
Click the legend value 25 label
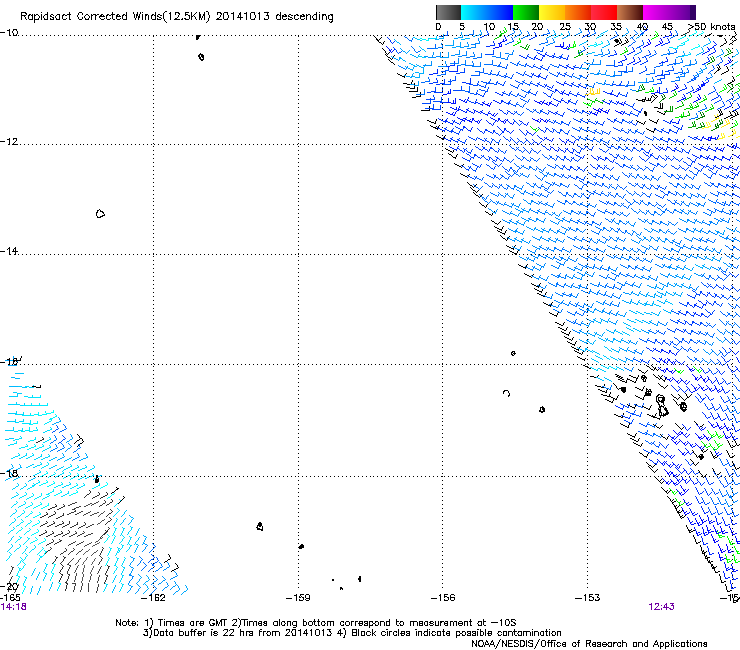click(x=565, y=27)
